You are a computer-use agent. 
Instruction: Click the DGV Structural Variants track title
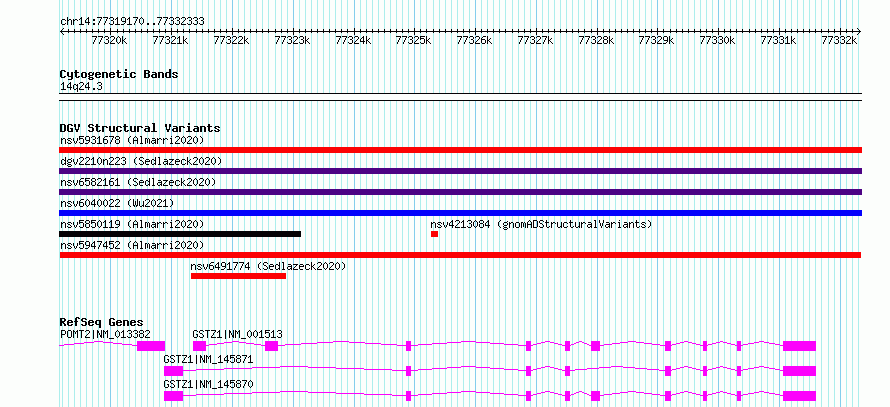[x=140, y=128]
